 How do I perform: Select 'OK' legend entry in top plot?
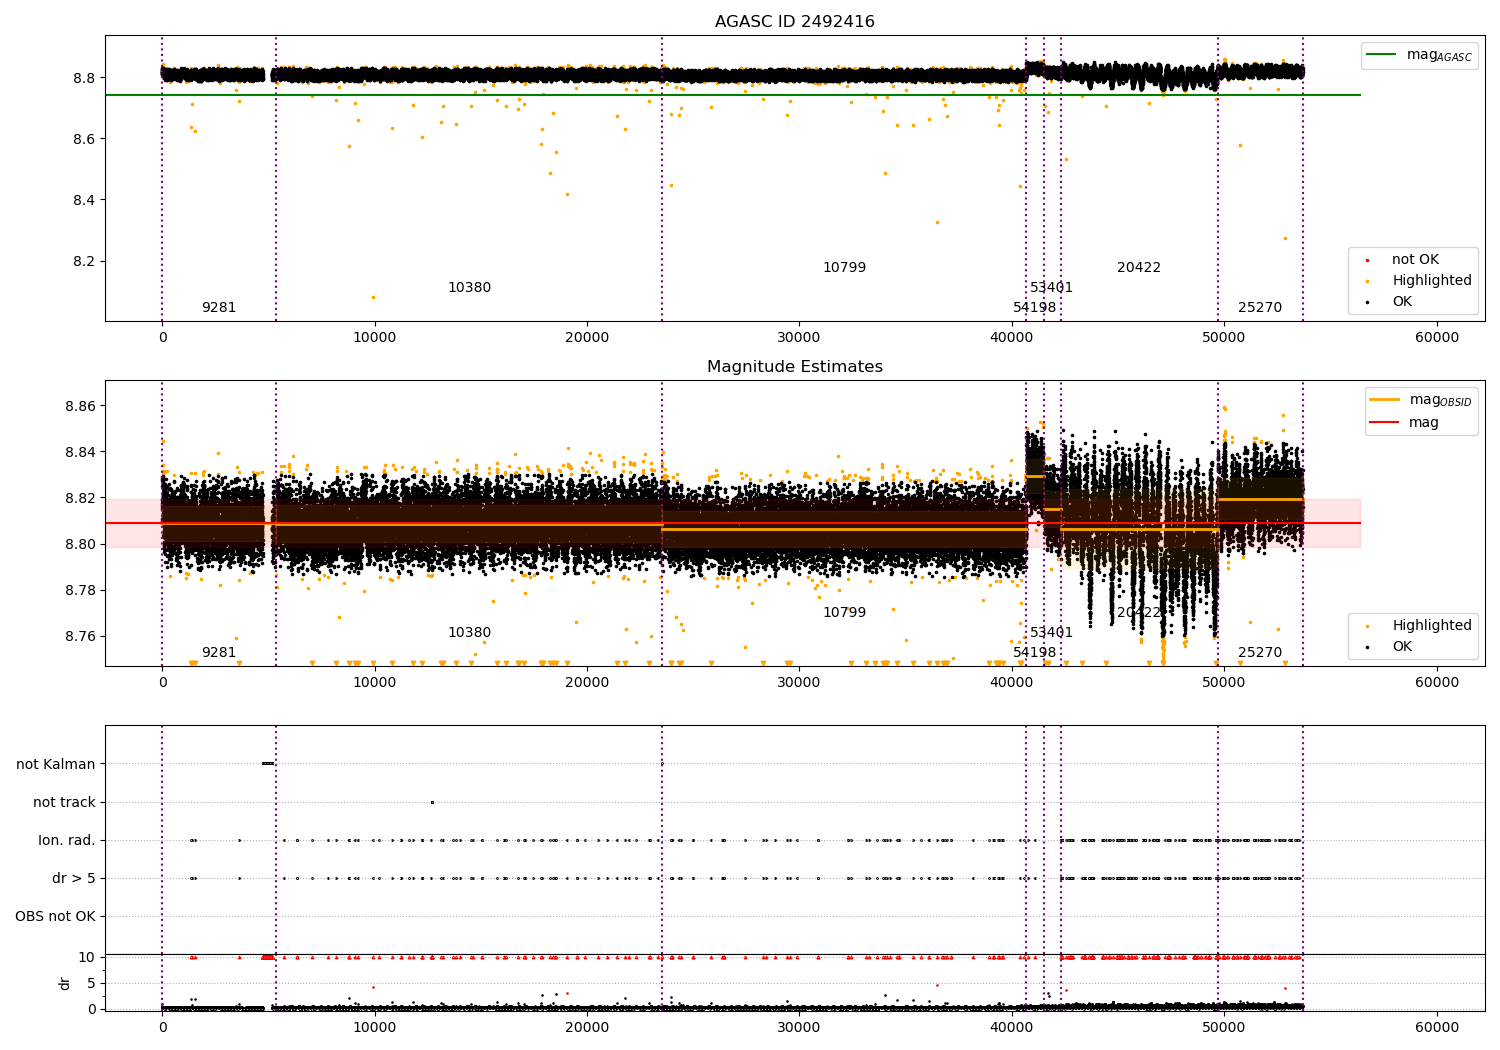[x=1402, y=302]
